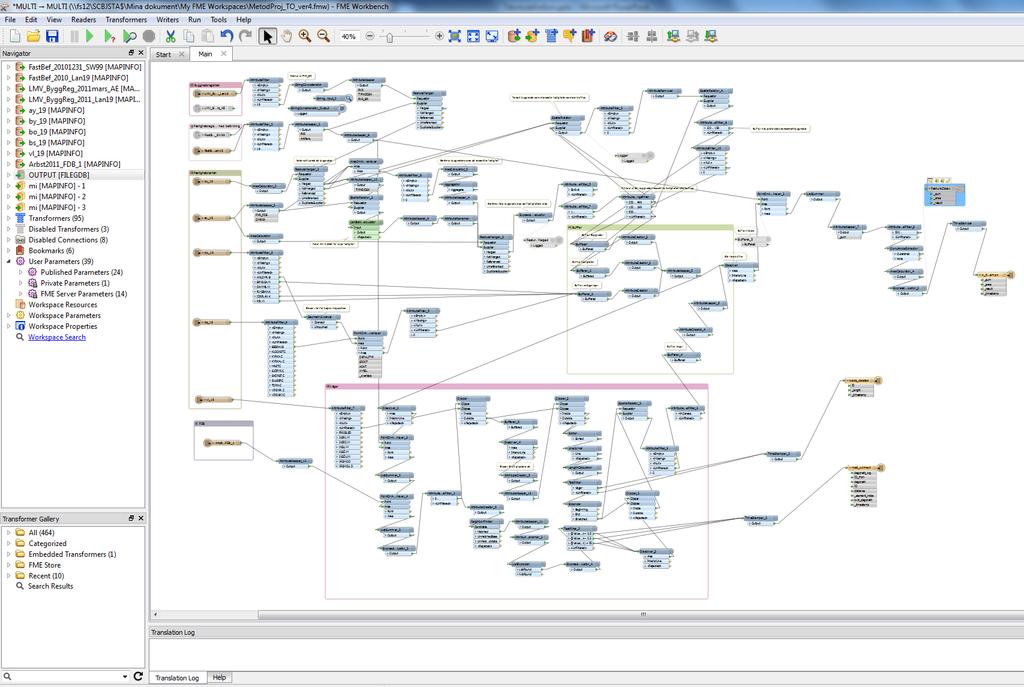Viewport: 1024px width, 687px height.
Task: Switch to the Main canvas tab
Action: pos(205,54)
